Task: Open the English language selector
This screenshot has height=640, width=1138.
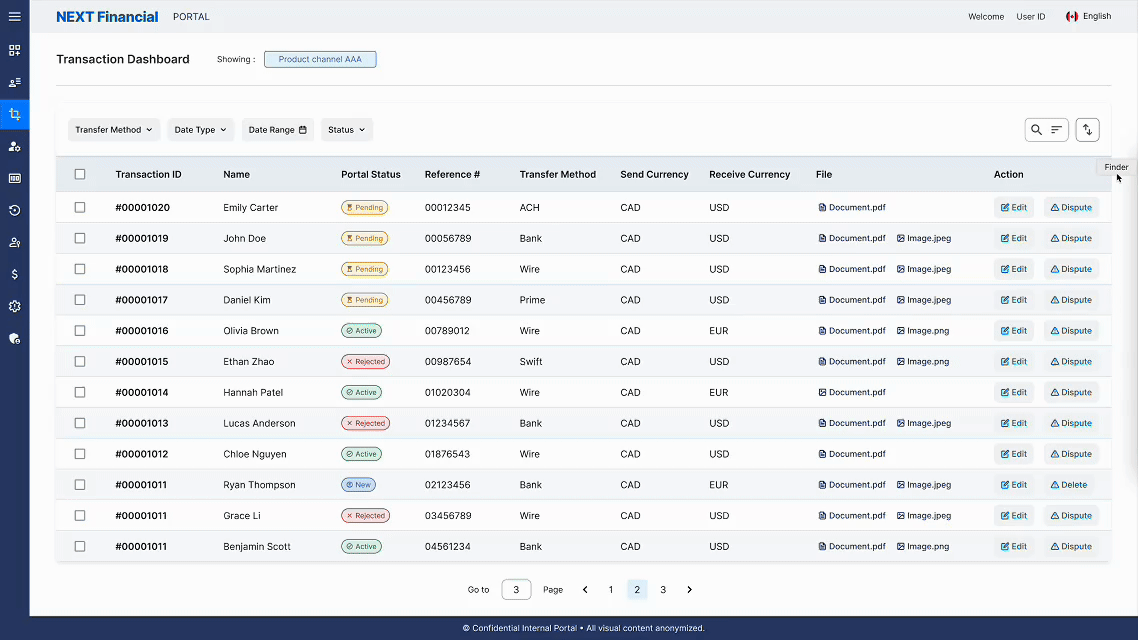Action: (1089, 17)
